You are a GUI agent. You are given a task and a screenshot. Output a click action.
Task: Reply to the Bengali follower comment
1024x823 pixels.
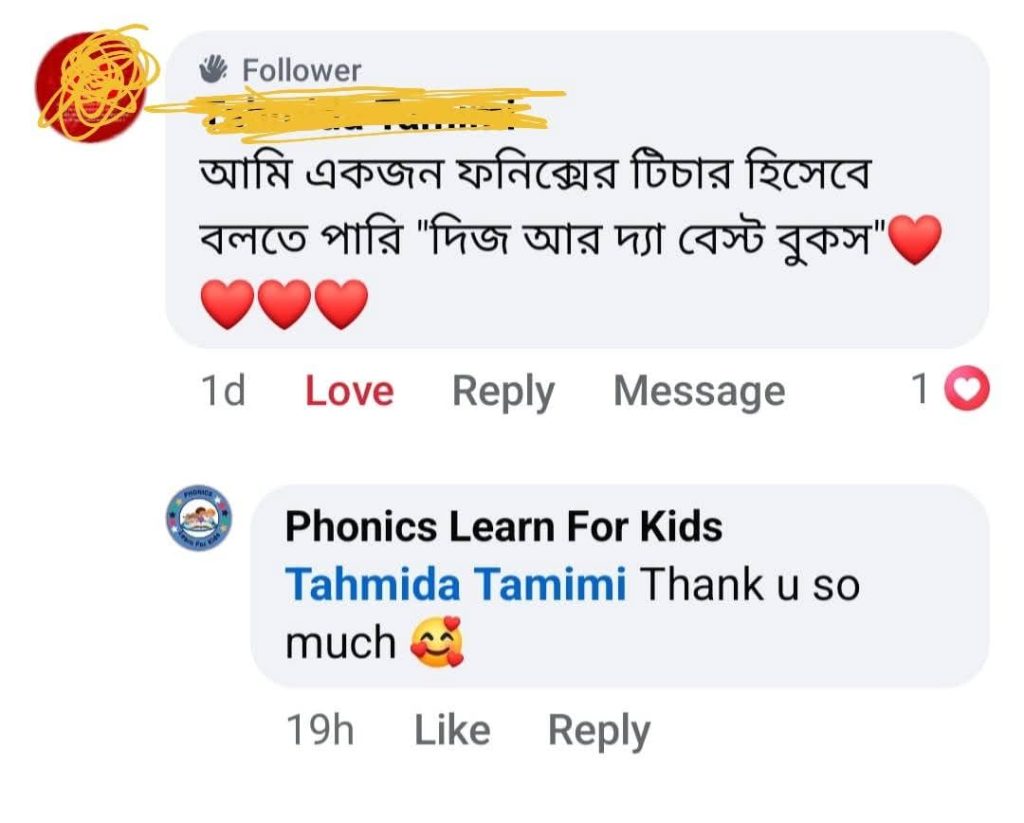pos(503,391)
